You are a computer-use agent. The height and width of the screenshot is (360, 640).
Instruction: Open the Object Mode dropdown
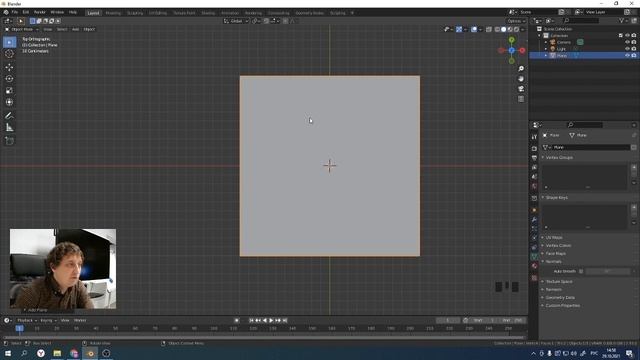pyautogui.click(x=22, y=29)
